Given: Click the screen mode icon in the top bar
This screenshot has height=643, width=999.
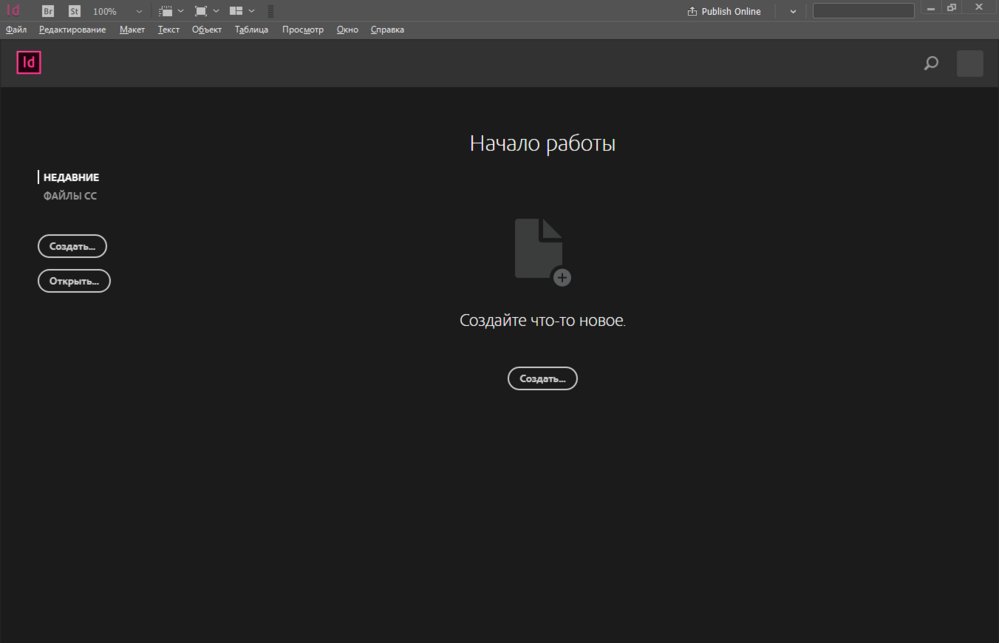Looking at the screenshot, I should click(x=201, y=11).
